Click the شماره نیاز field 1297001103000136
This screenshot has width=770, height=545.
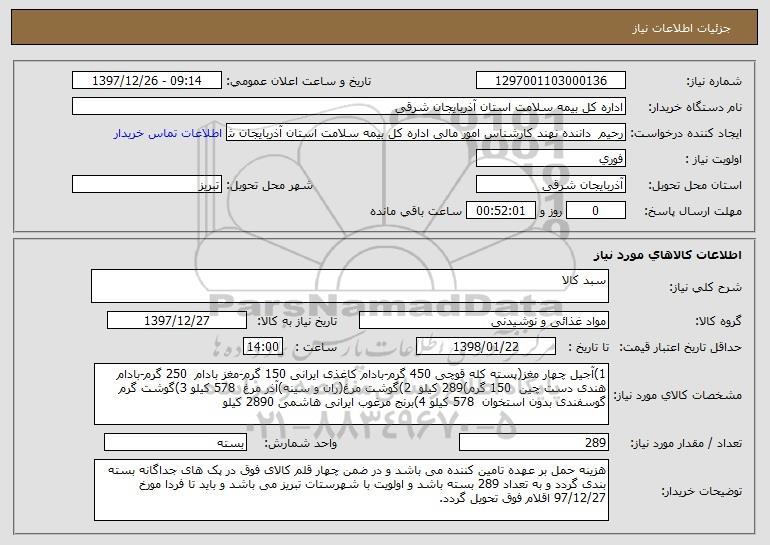[x=550, y=81]
